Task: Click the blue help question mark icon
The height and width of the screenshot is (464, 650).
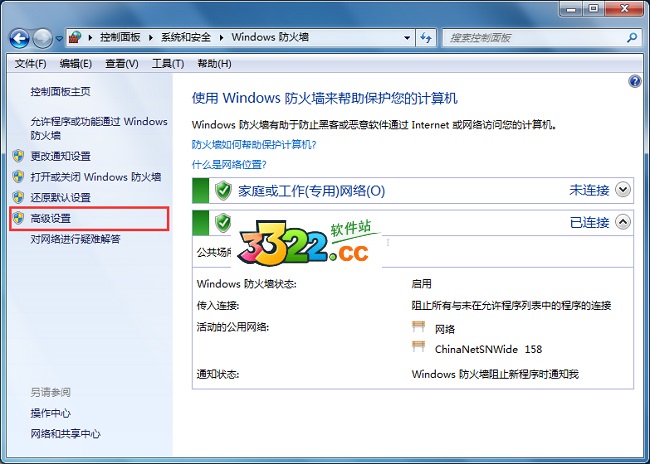Action: pyautogui.click(x=635, y=81)
